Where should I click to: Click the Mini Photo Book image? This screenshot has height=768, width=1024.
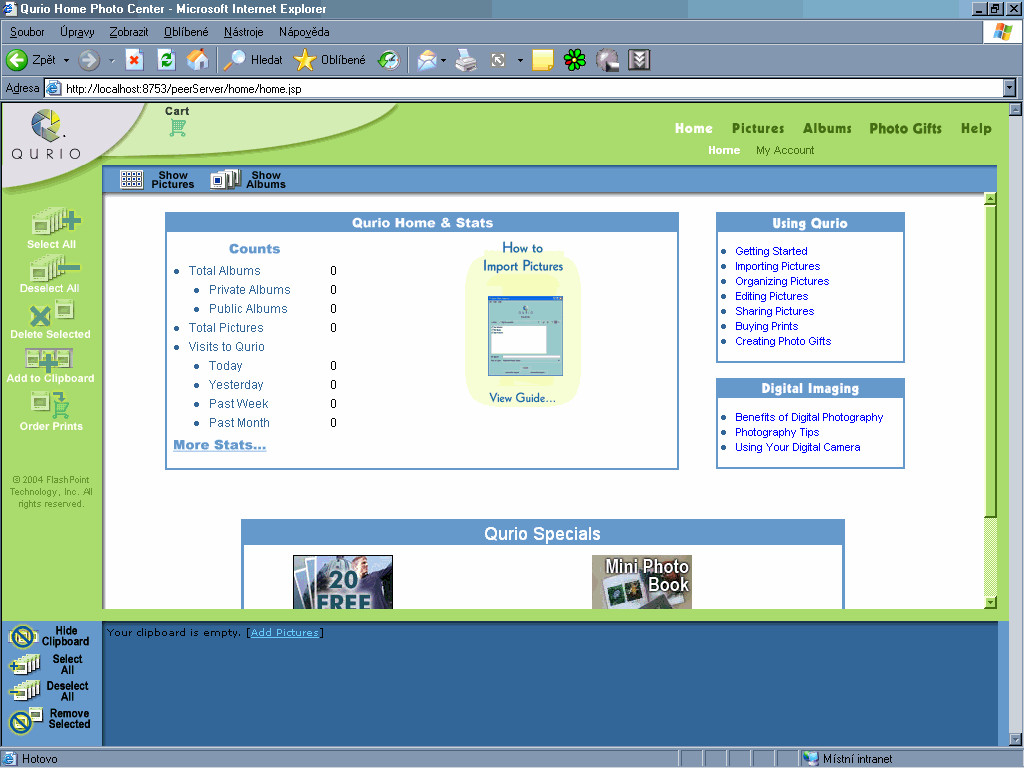[641, 582]
